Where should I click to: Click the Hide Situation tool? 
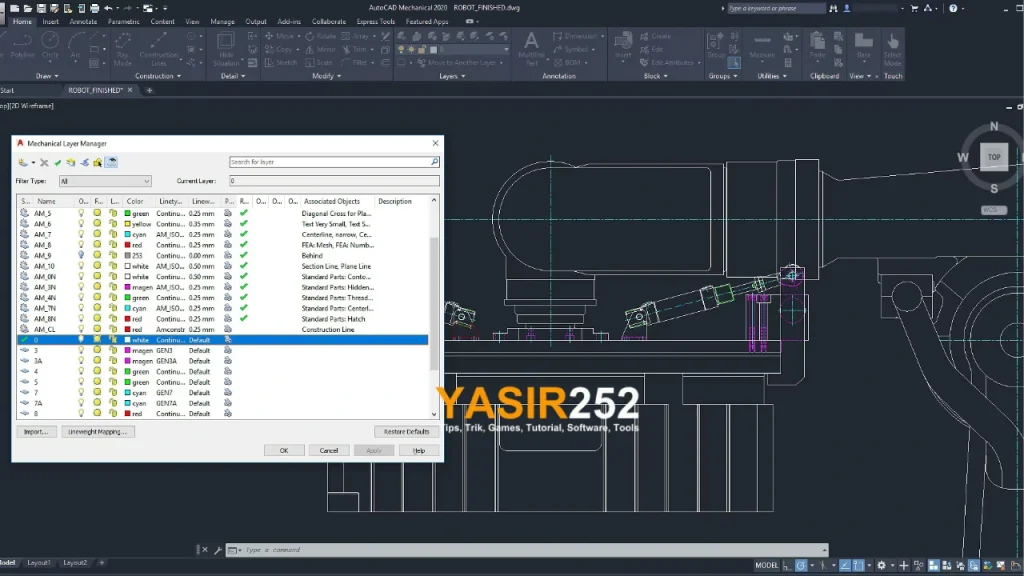click(x=226, y=49)
